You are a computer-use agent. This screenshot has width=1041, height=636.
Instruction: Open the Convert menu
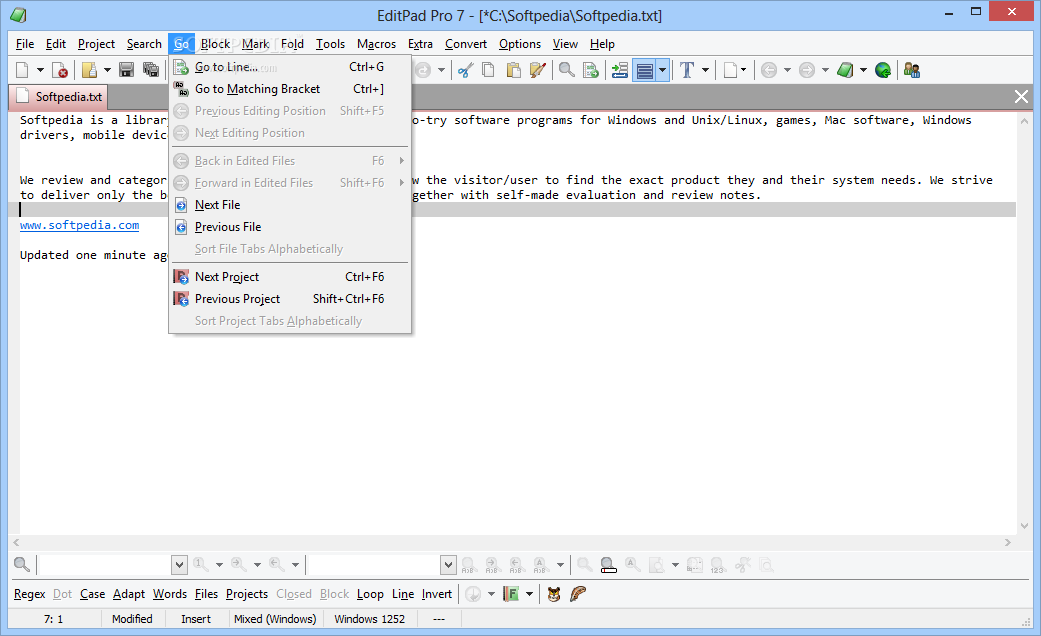coord(466,44)
